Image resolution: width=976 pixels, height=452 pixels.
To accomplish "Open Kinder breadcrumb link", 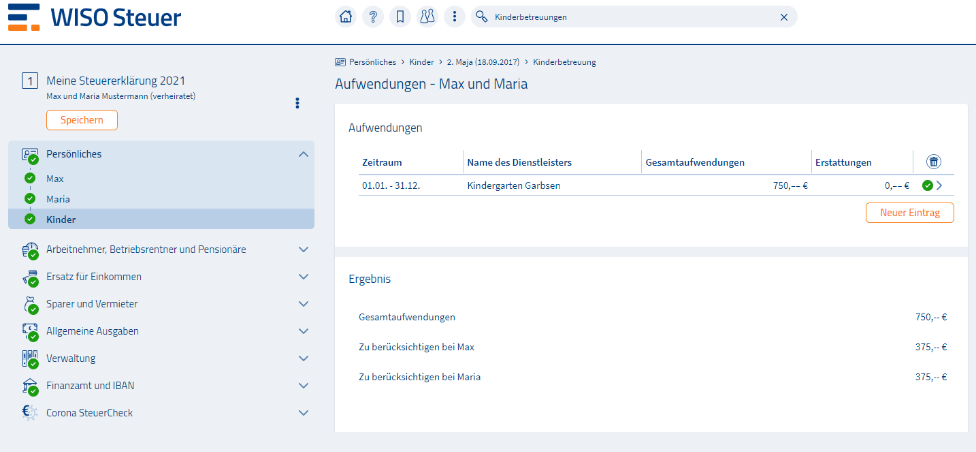I will pos(421,62).
